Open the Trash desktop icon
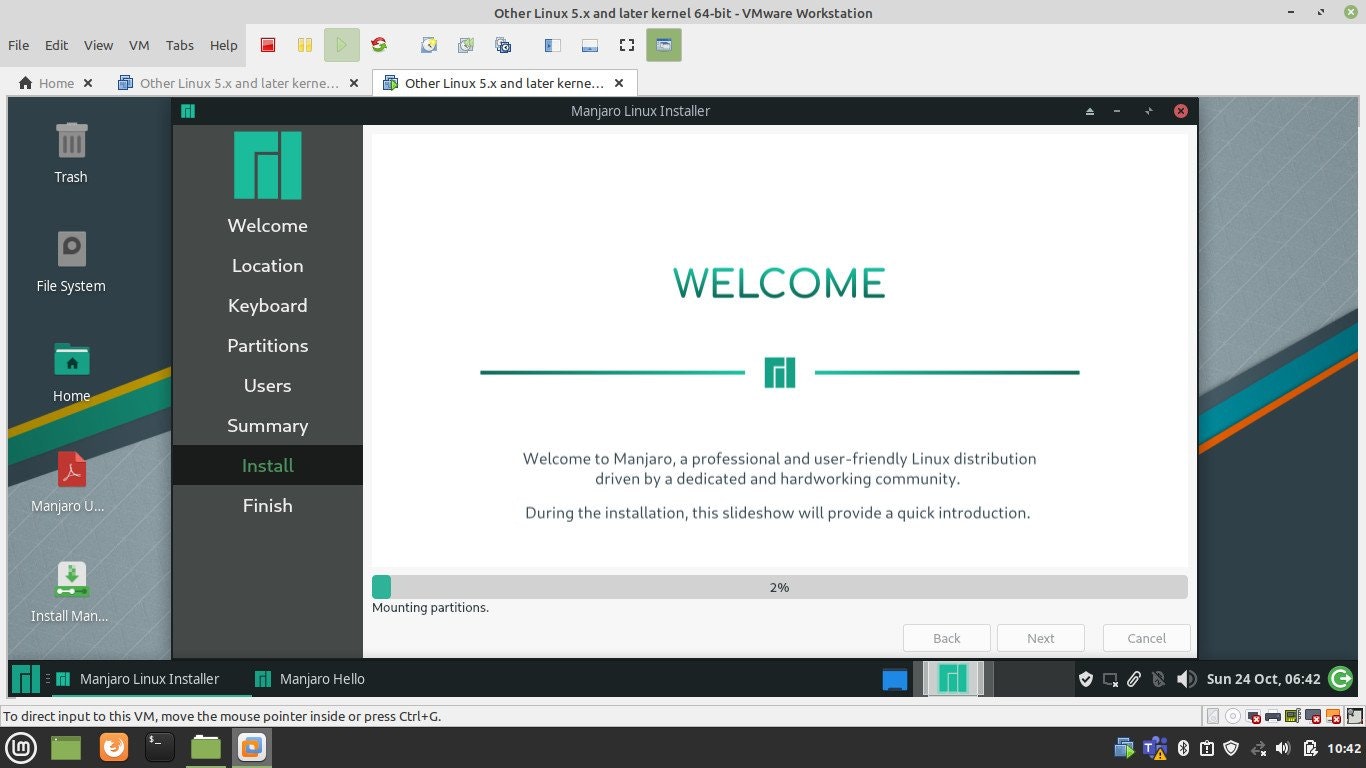This screenshot has width=1366, height=768. (x=71, y=153)
